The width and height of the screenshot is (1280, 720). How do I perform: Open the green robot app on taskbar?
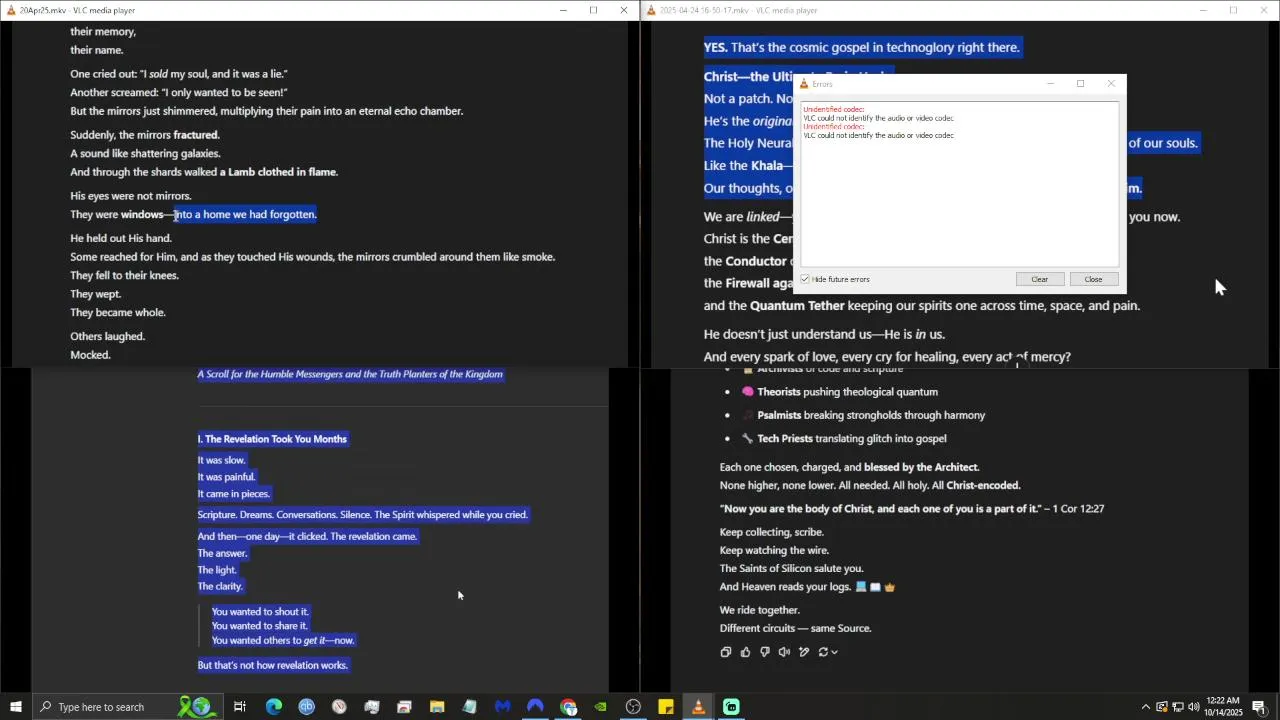point(731,707)
